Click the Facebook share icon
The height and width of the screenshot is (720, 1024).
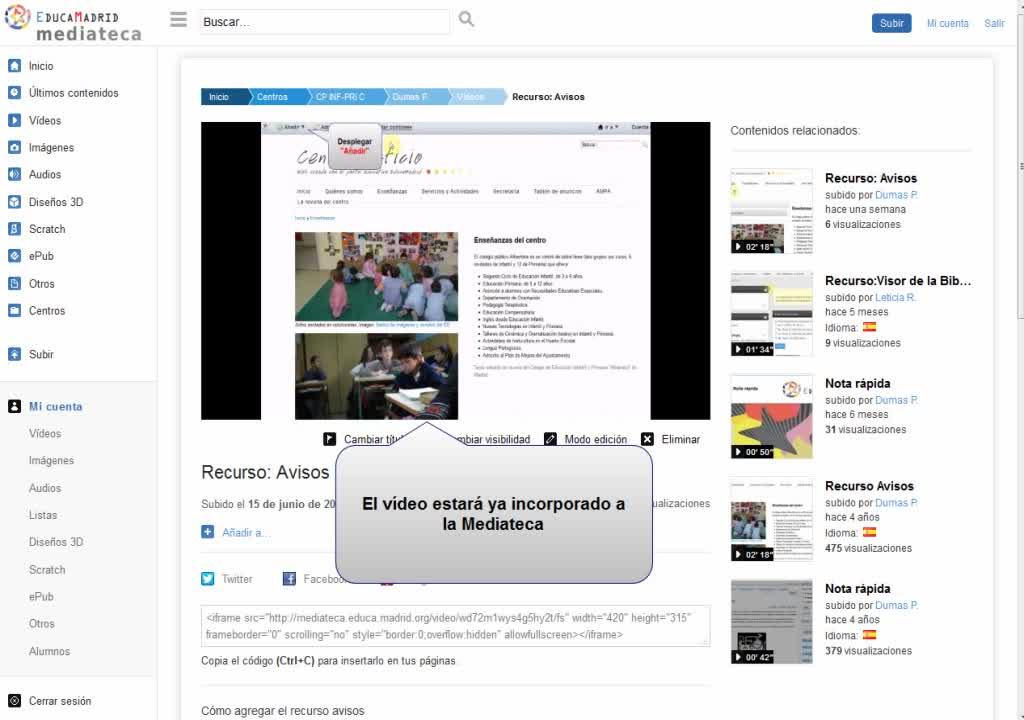tap(289, 579)
